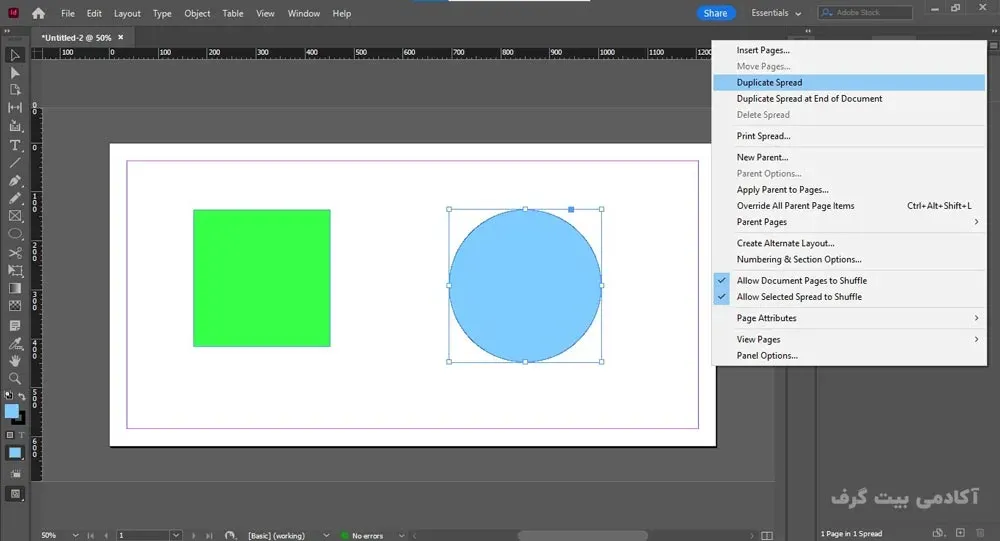The height and width of the screenshot is (541, 1000).
Task: Open the zoom level dropdown
Action: coord(75,535)
